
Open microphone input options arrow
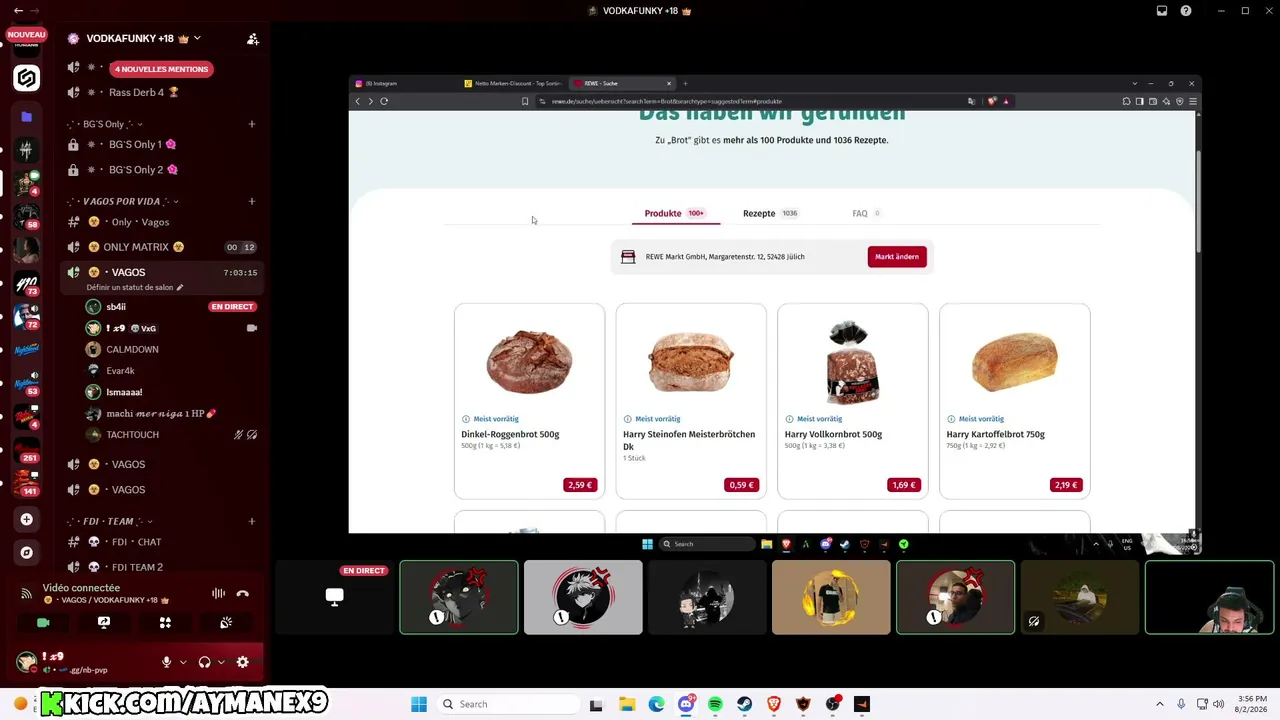click(182, 662)
